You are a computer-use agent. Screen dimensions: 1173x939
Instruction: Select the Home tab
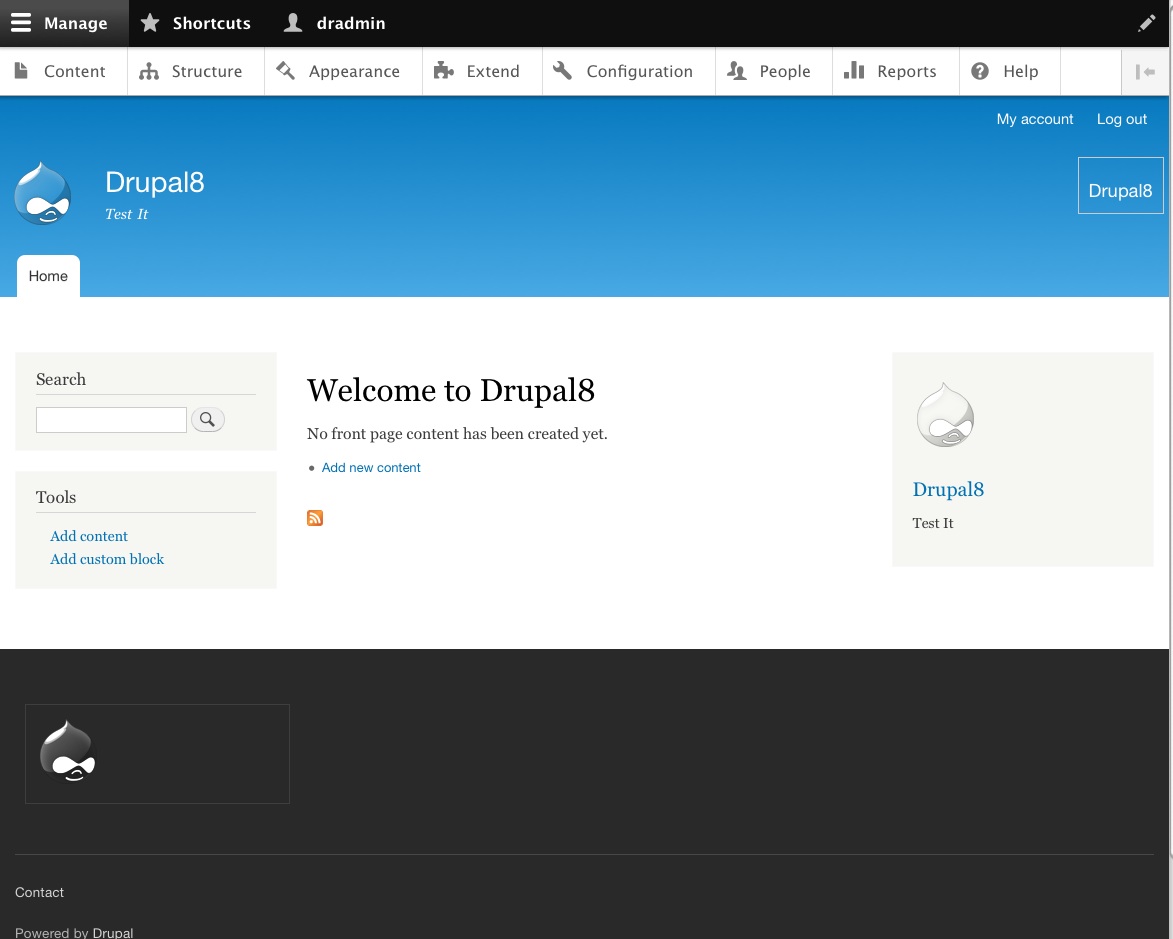click(x=48, y=277)
